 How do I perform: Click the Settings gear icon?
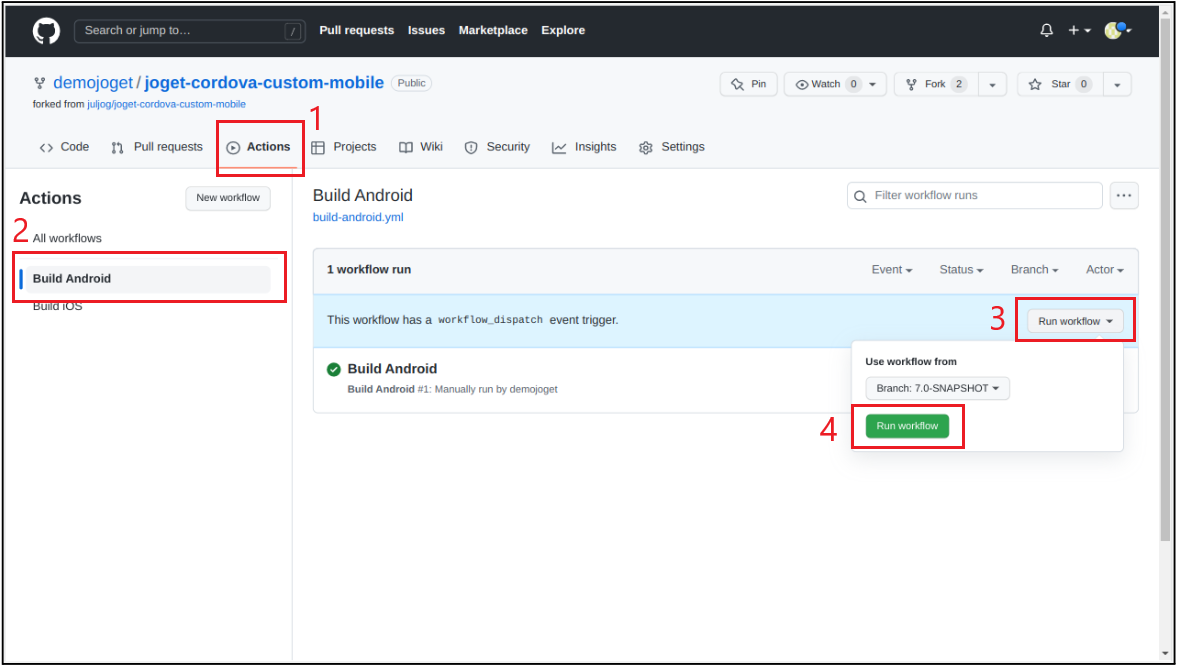645,148
